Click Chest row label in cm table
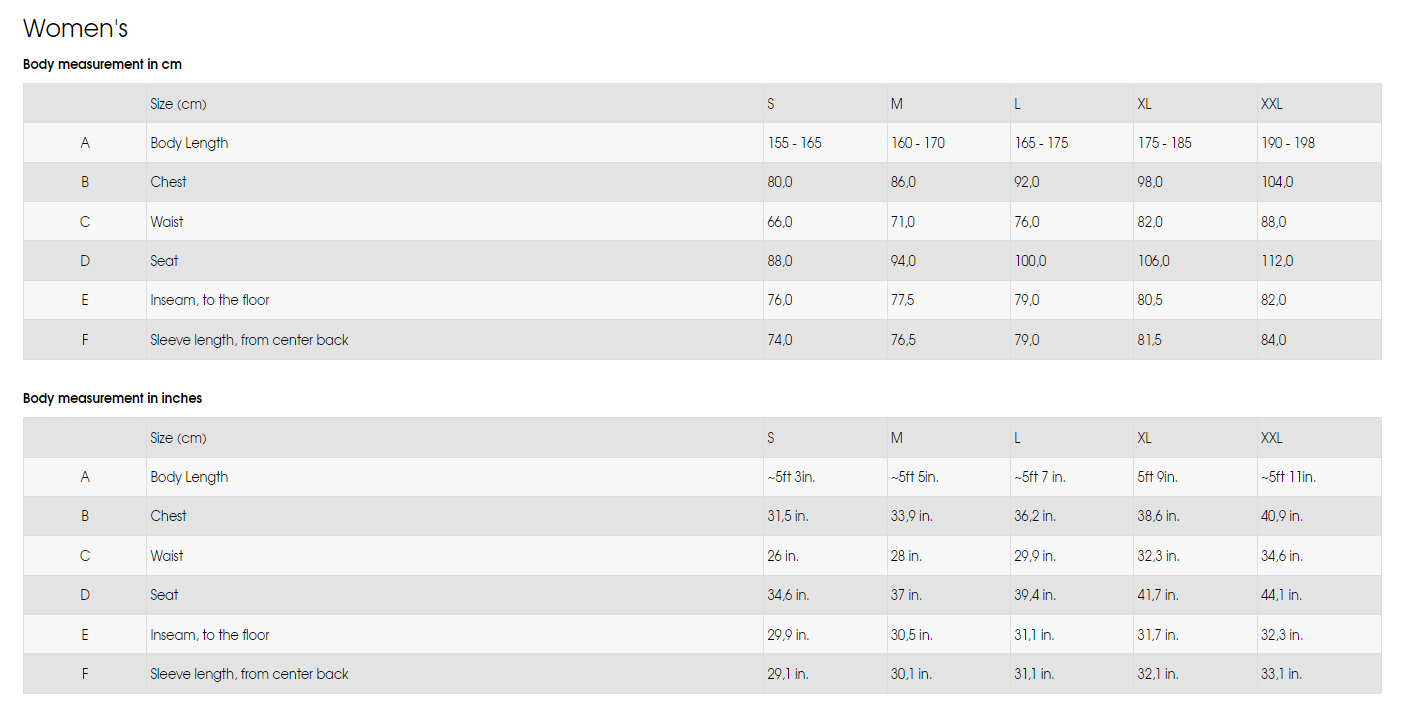Image resolution: width=1422 pixels, height=712 pixels. point(168,182)
